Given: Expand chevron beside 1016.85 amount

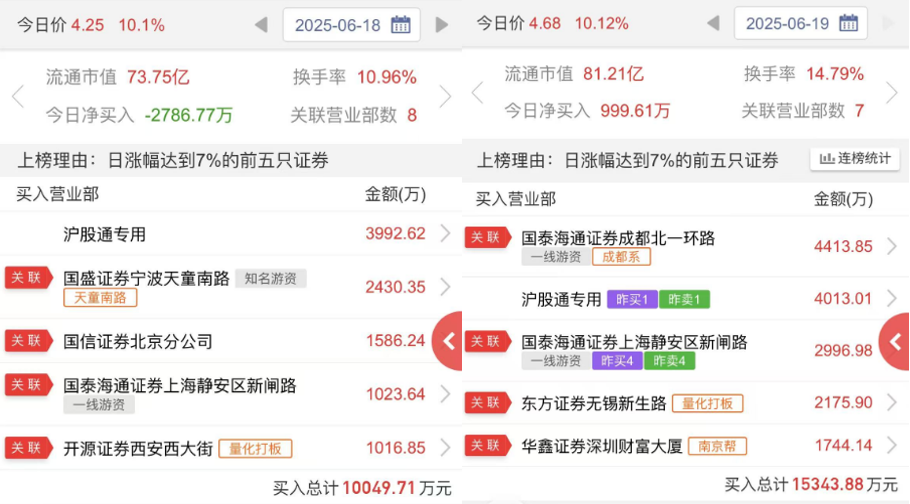Looking at the screenshot, I should pyautogui.click(x=445, y=448).
